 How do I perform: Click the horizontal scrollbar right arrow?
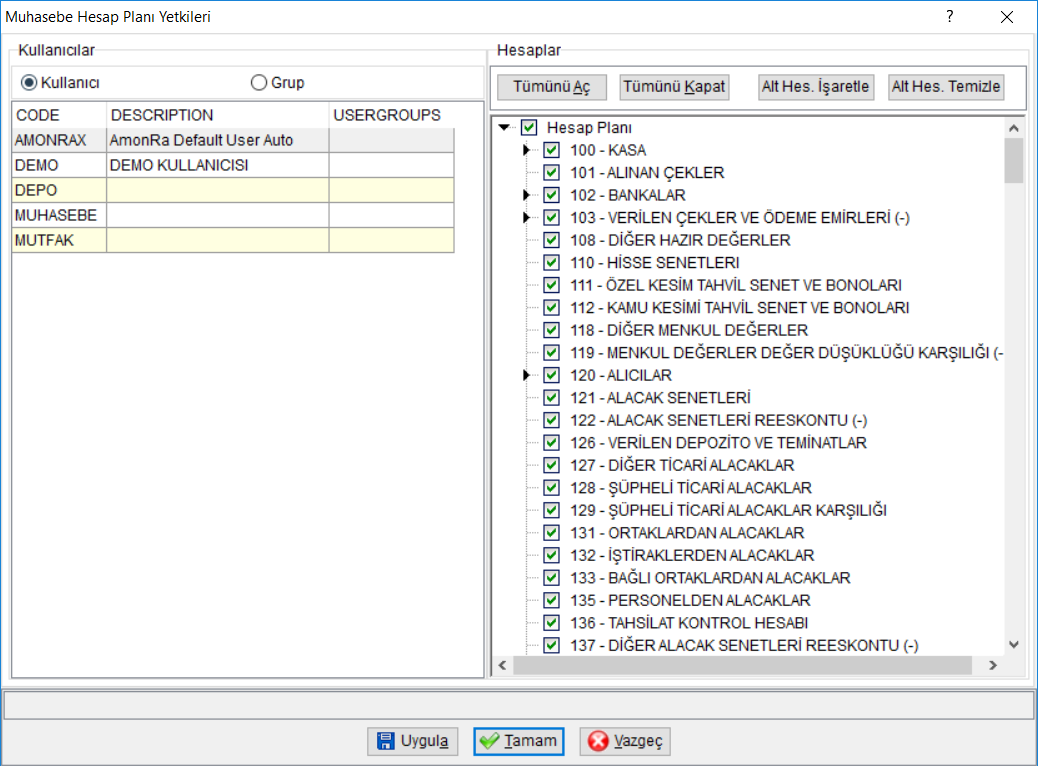(x=992, y=665)
